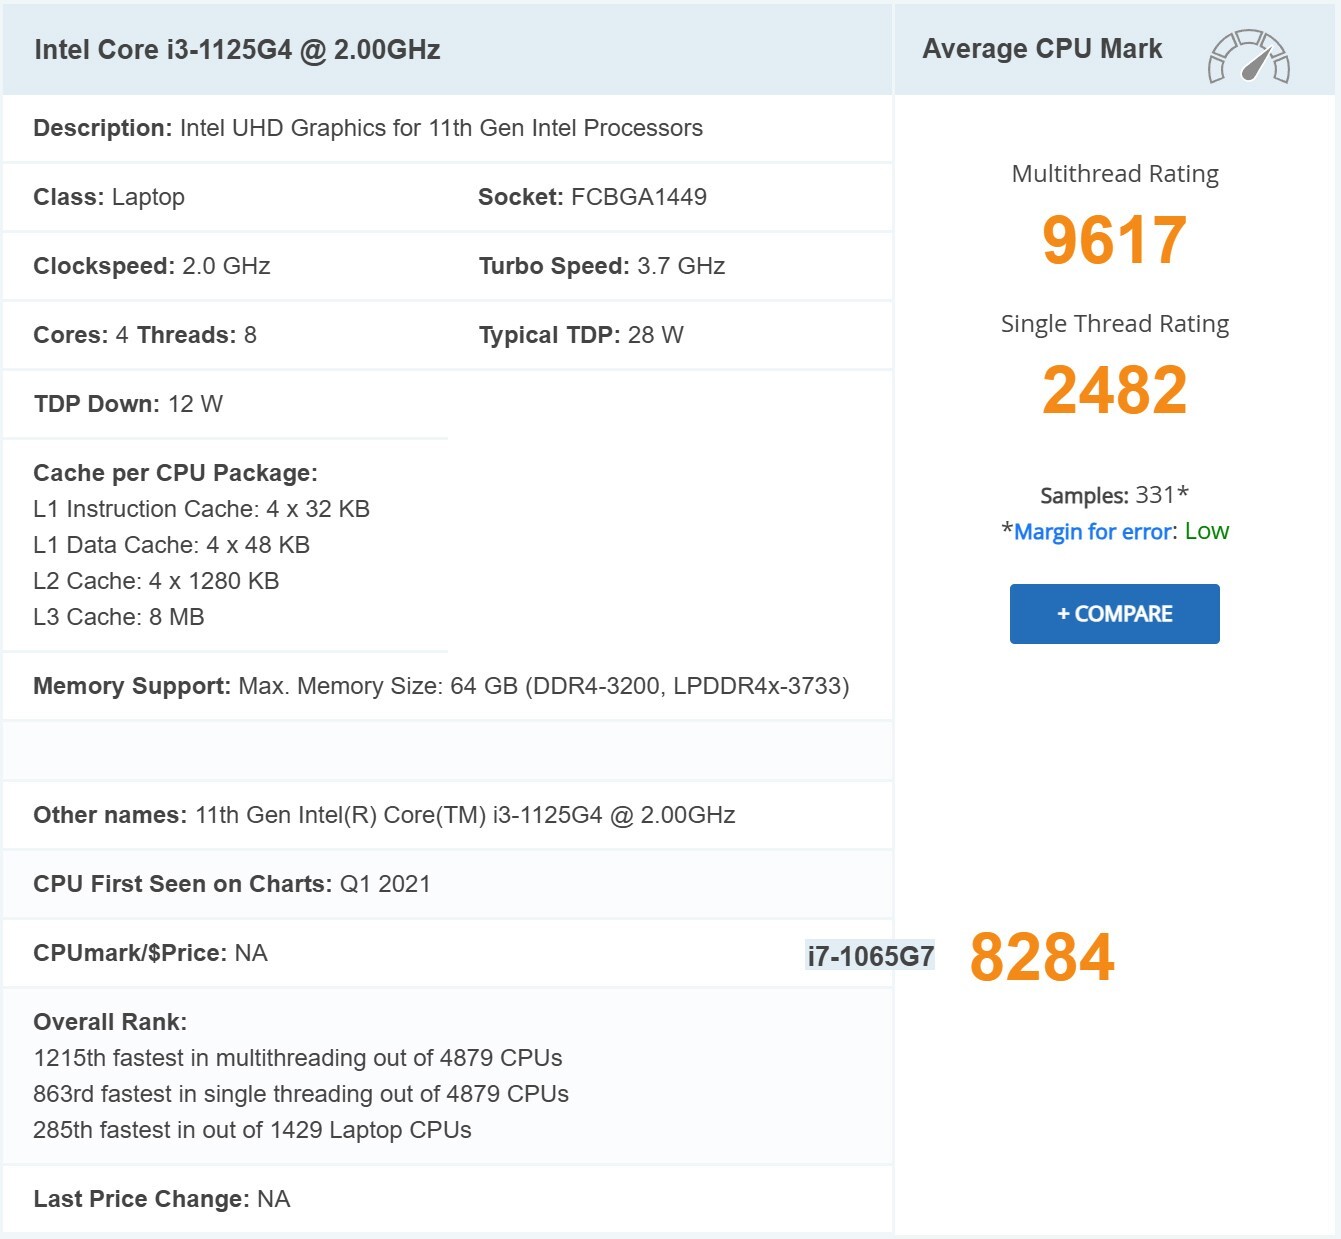Select the Cores: 4 Threads: 8 line
Viewport: 1341px width, 1239px height.
point(145,335)
